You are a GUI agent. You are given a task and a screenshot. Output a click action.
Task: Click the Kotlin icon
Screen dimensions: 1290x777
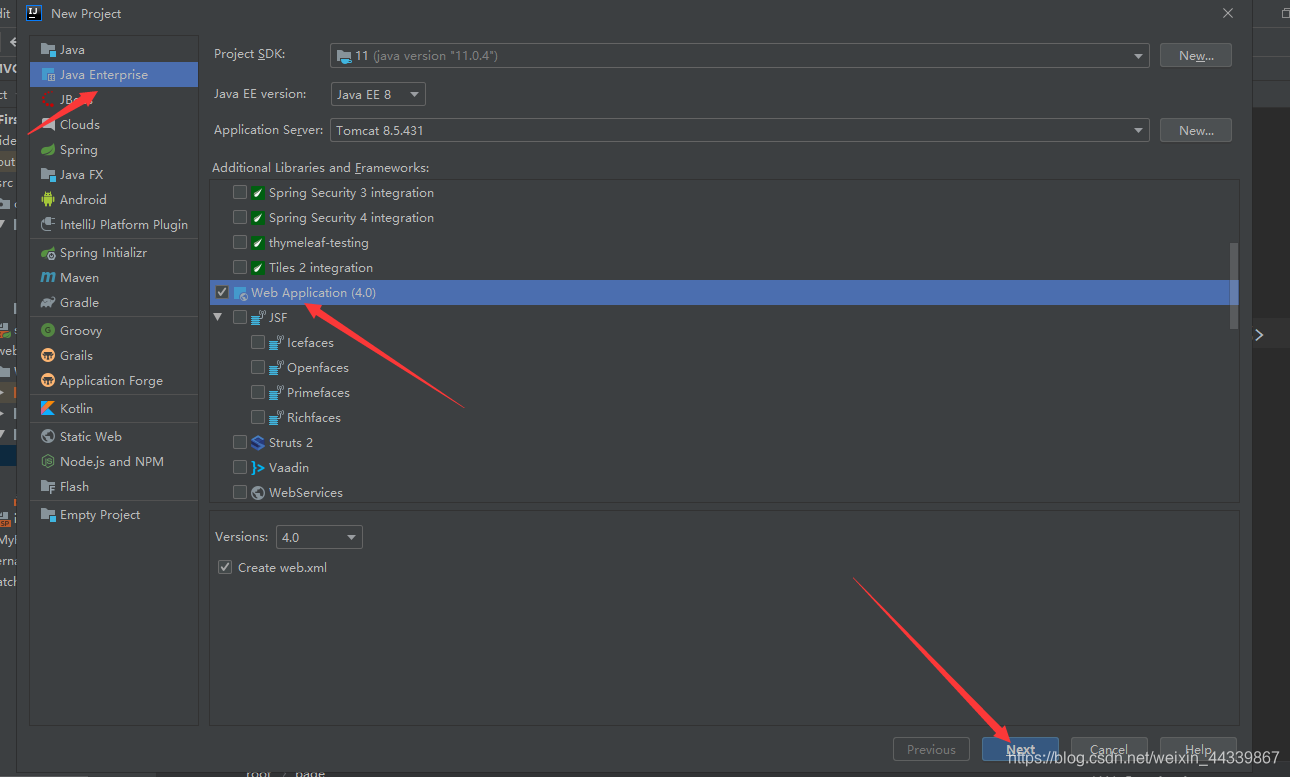click(x=48, y=409)
